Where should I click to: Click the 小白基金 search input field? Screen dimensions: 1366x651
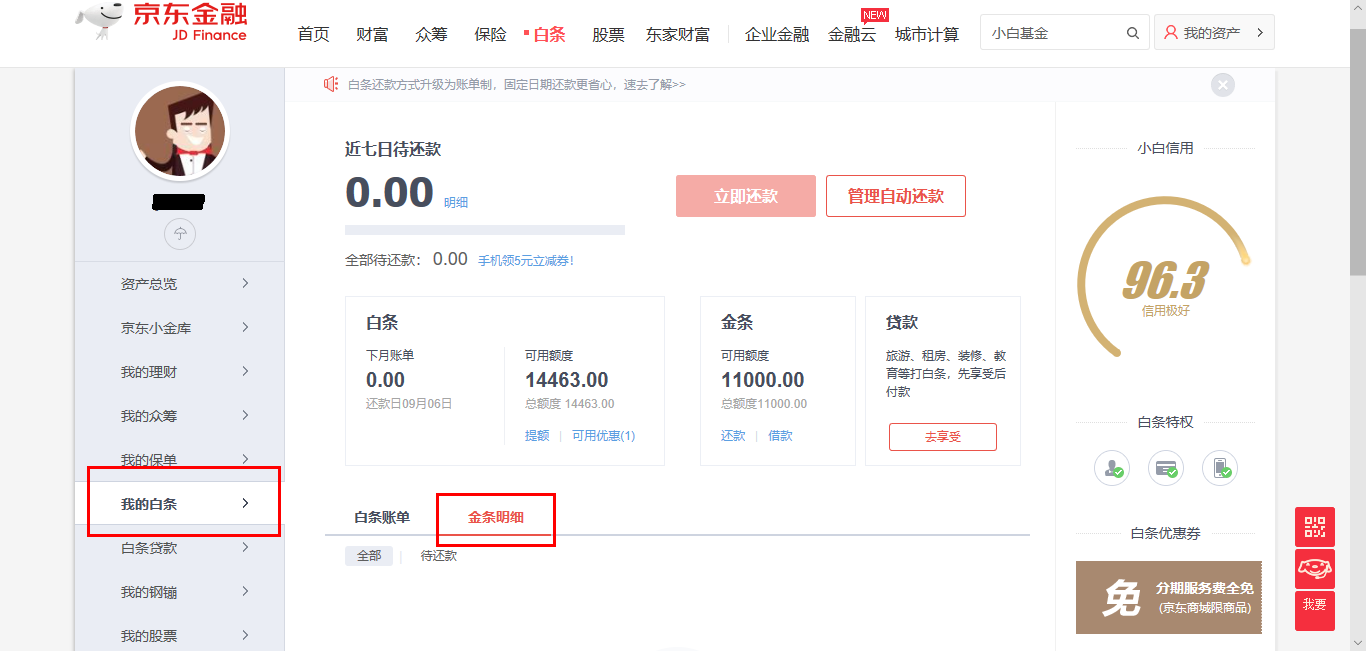(x=1050, y=33)
